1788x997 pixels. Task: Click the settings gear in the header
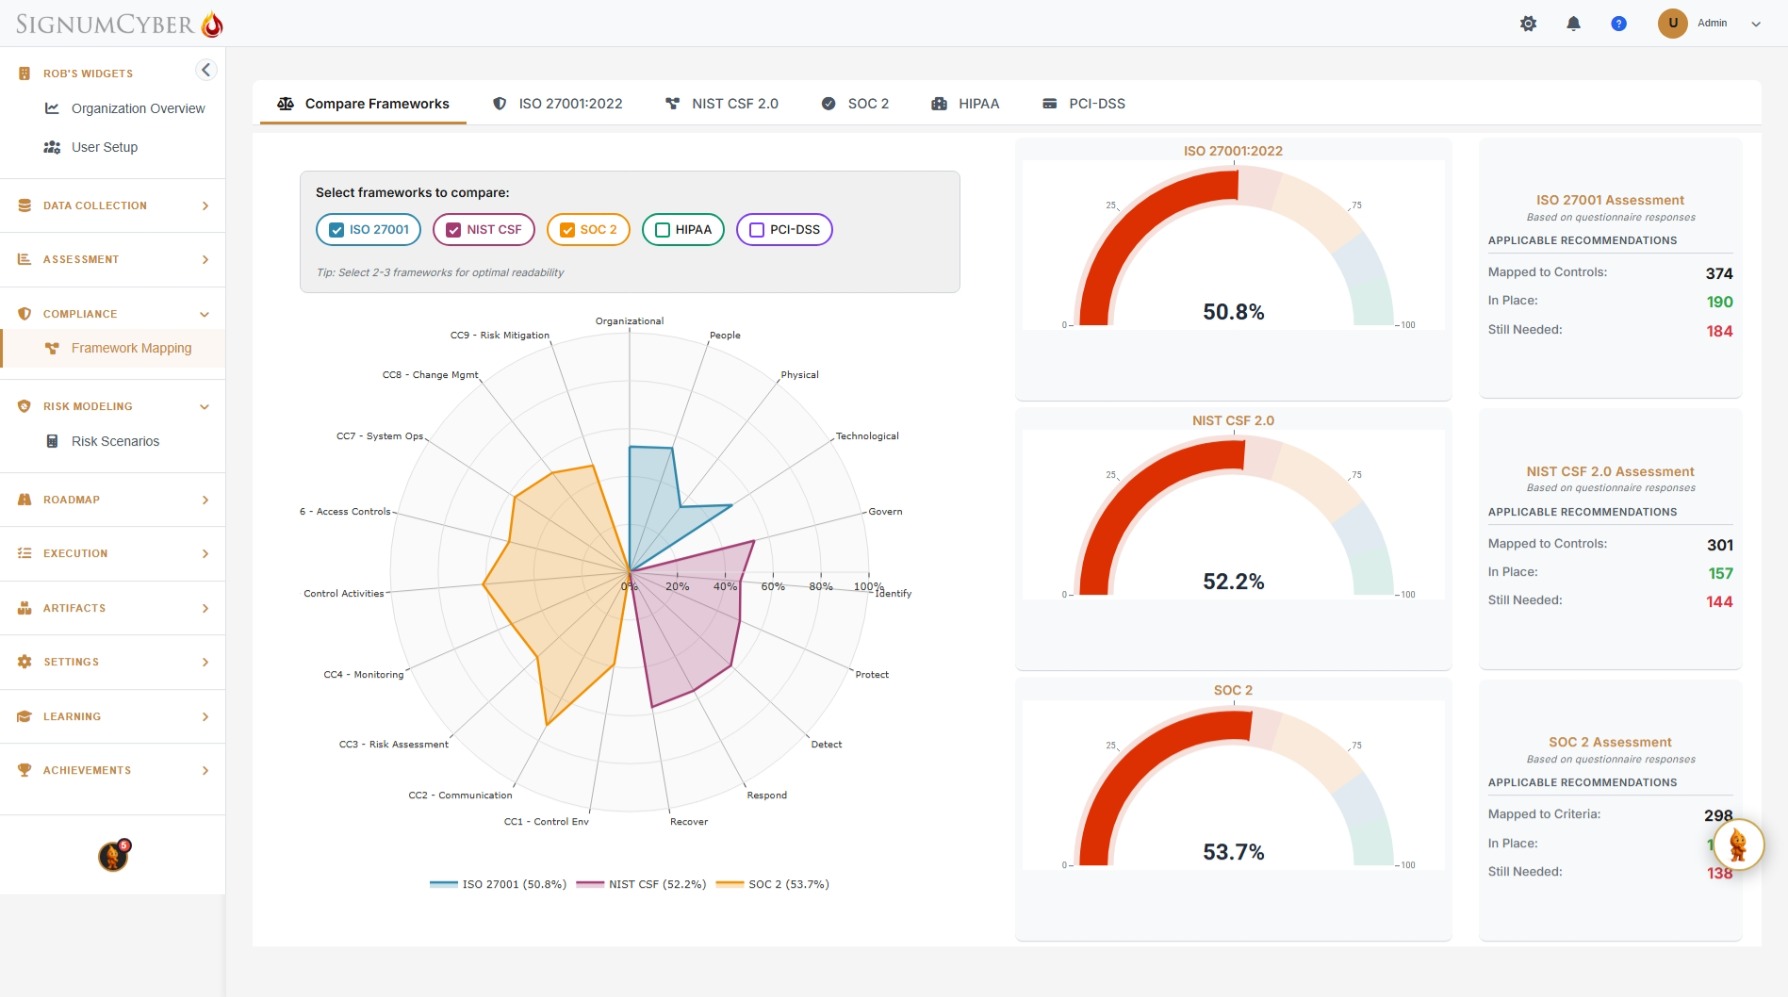[1528, 23]
